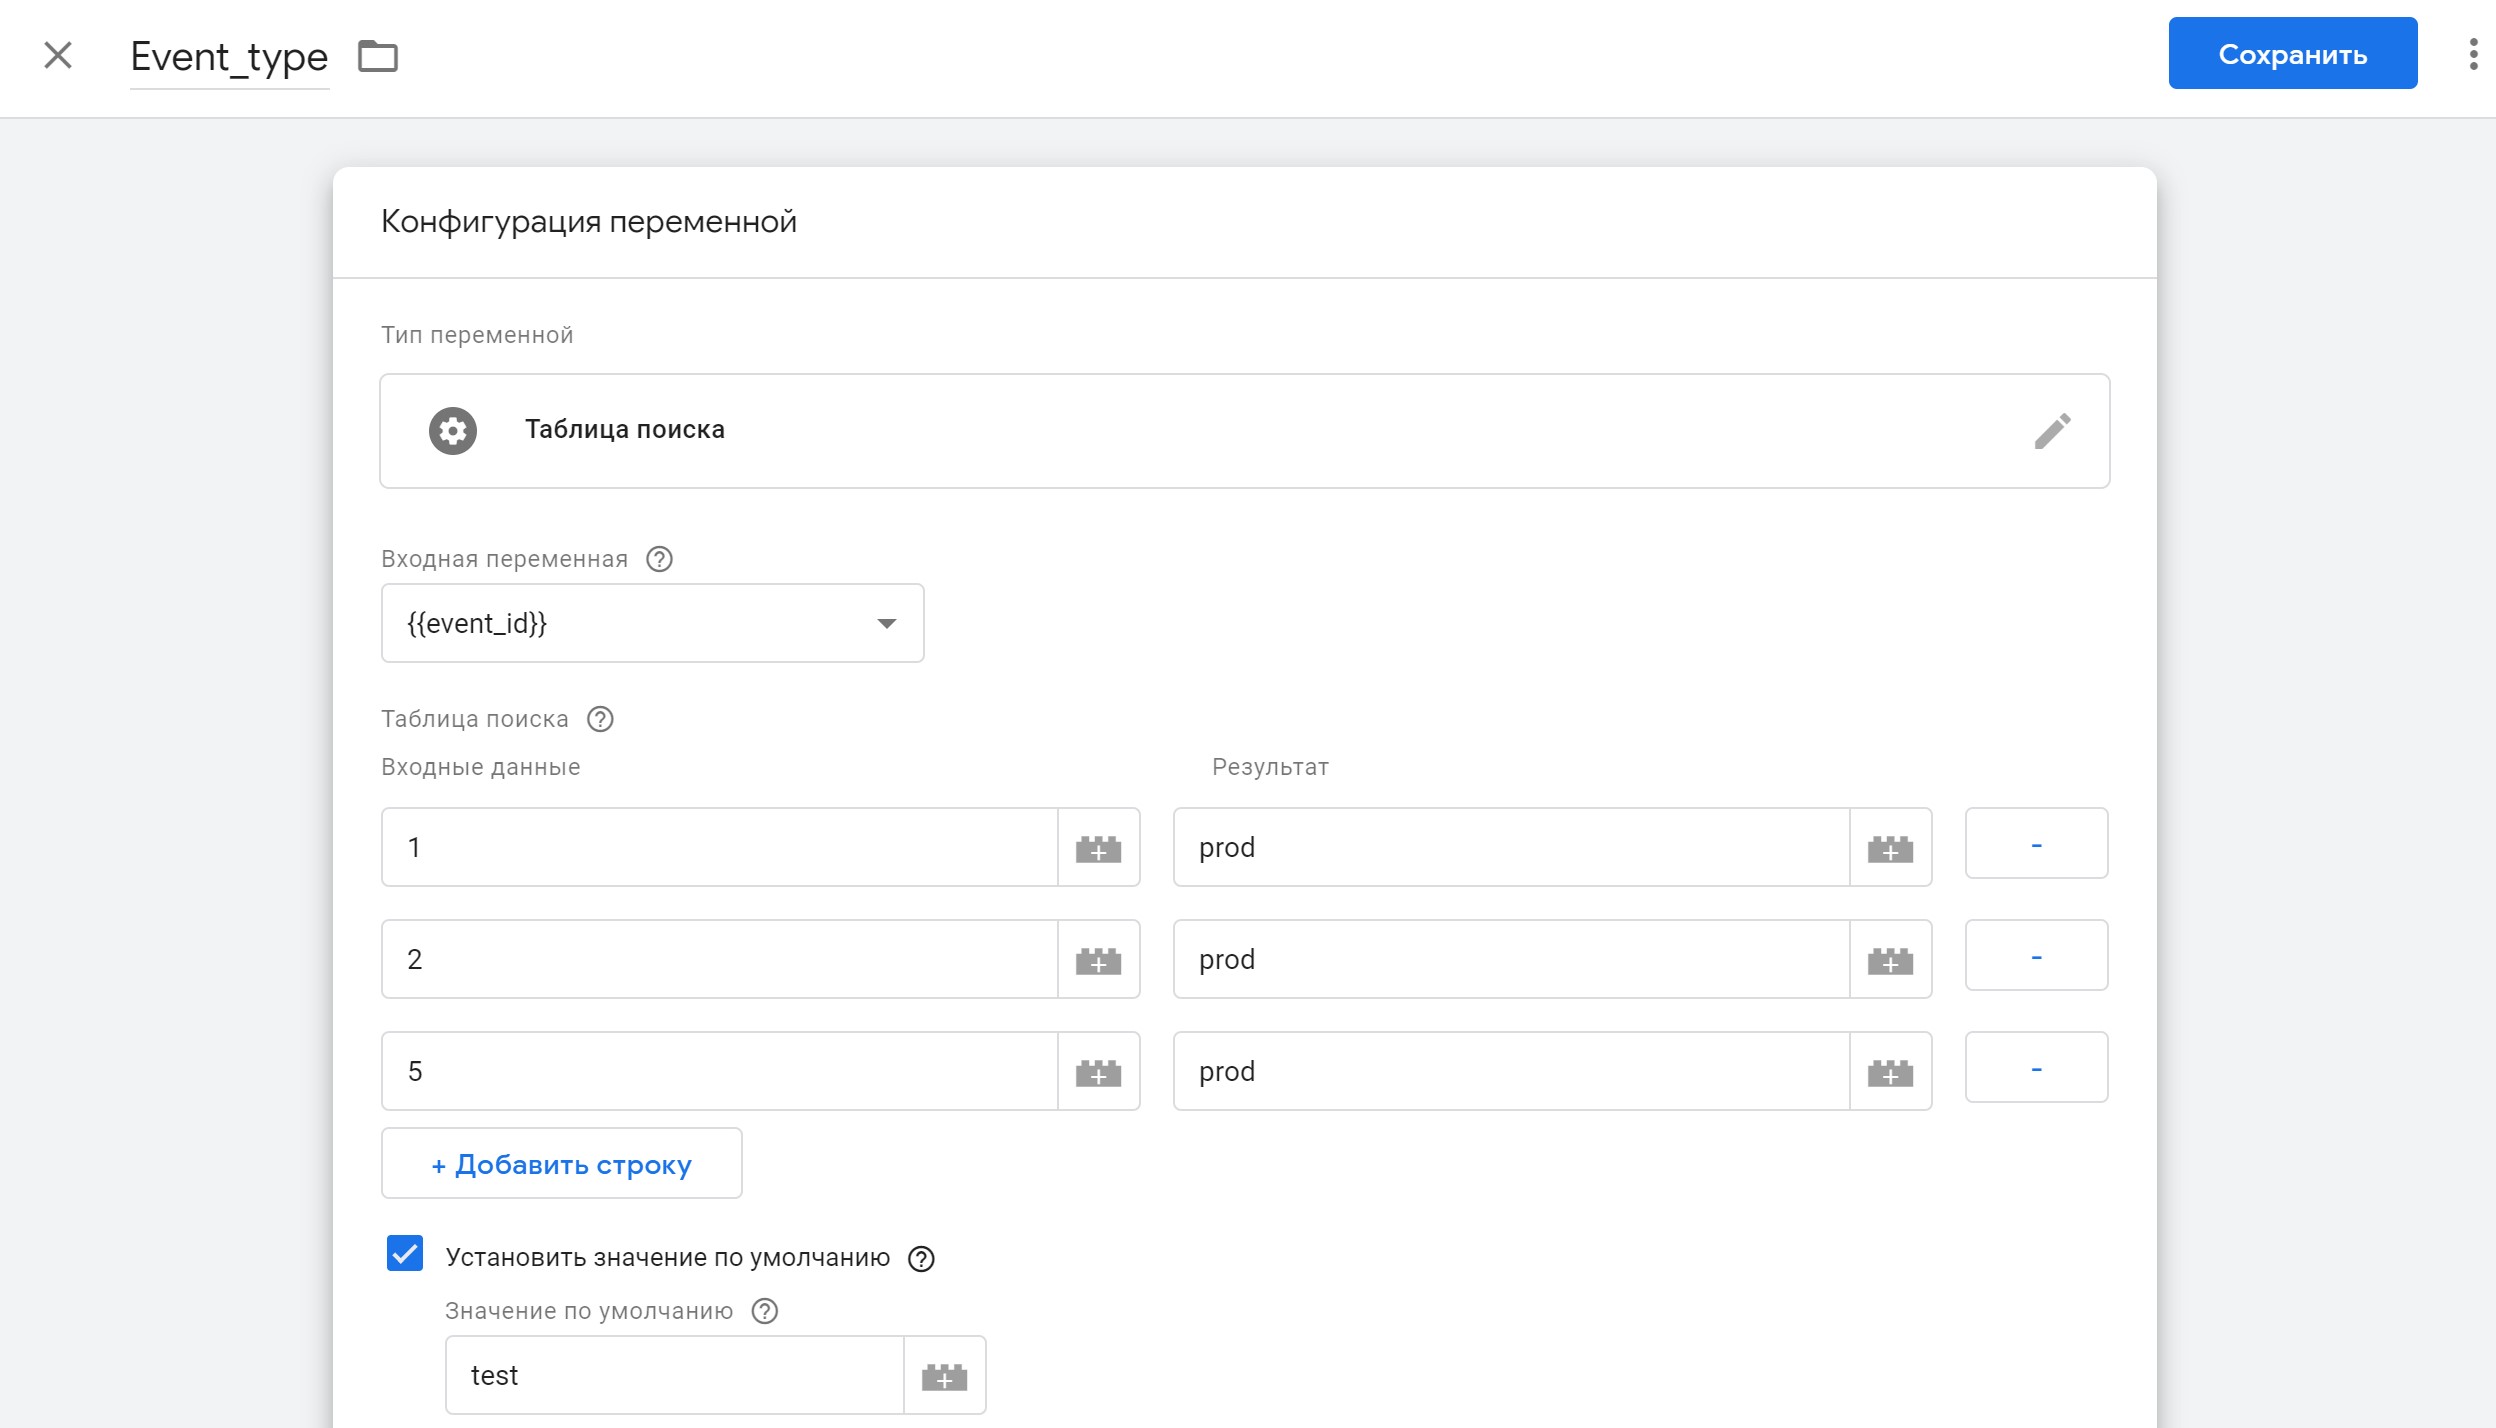
Task: Open help for Таблица поиска label
Action: point(600,719)
